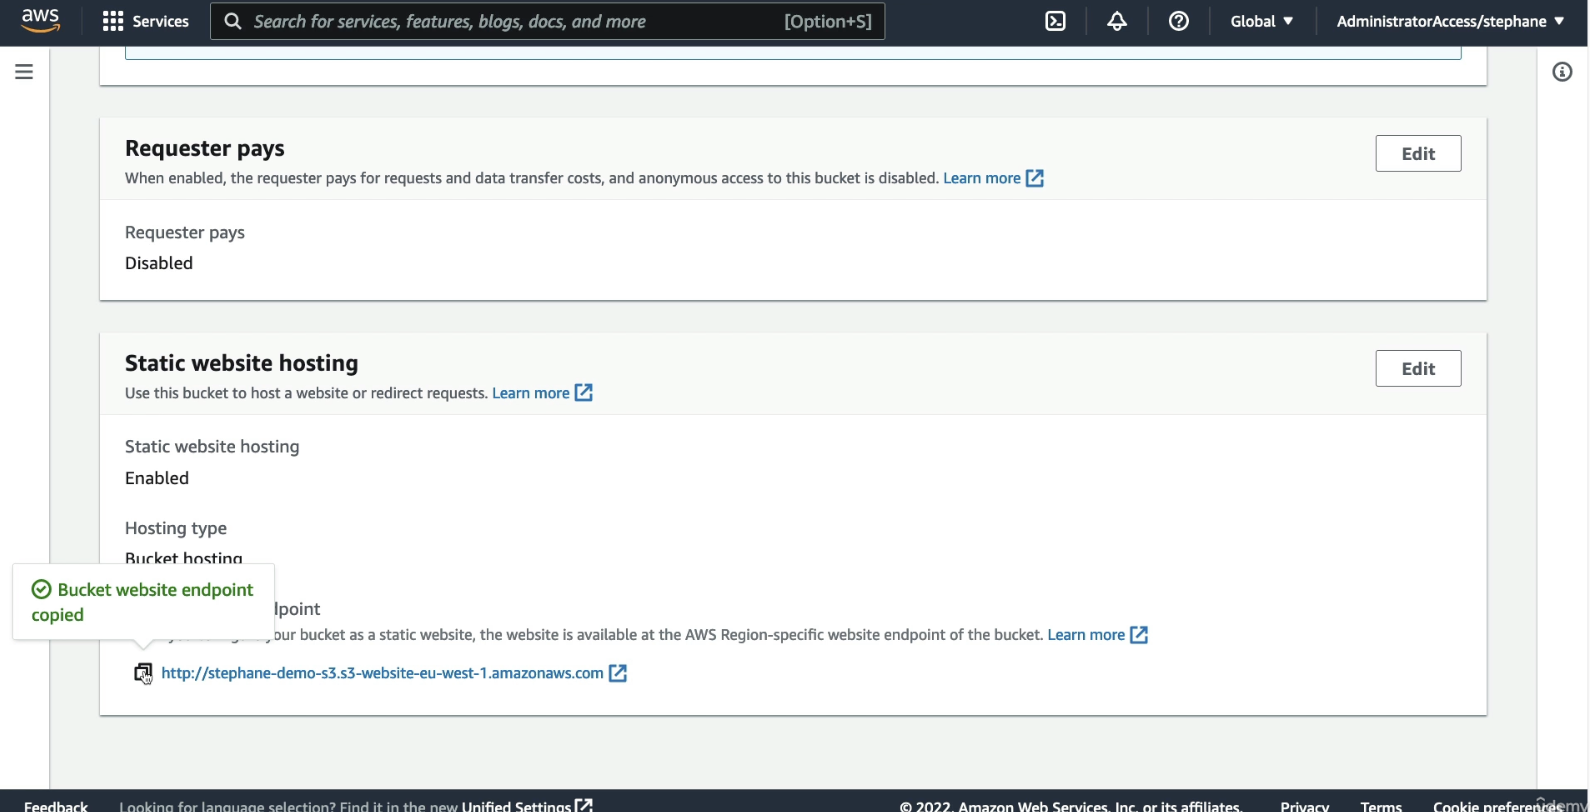Copy the bucket website endpoint icon

click(x=143, y=673)
